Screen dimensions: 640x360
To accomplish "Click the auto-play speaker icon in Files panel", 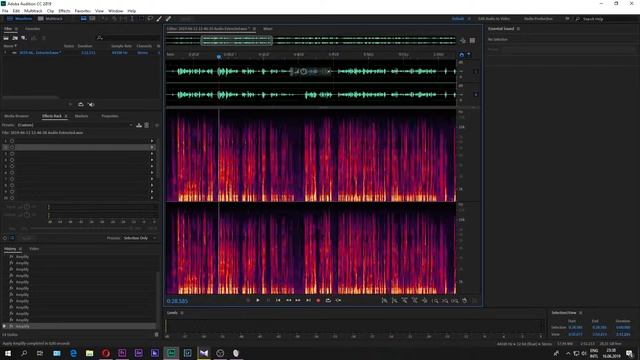I will [x=91, y=104].
